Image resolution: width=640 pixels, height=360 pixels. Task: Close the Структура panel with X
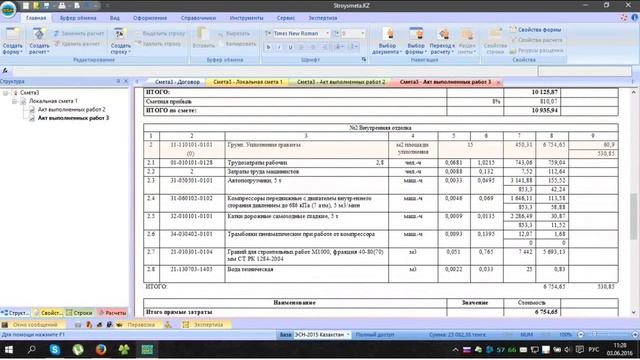pyautogui.click(x=126, y=81)
